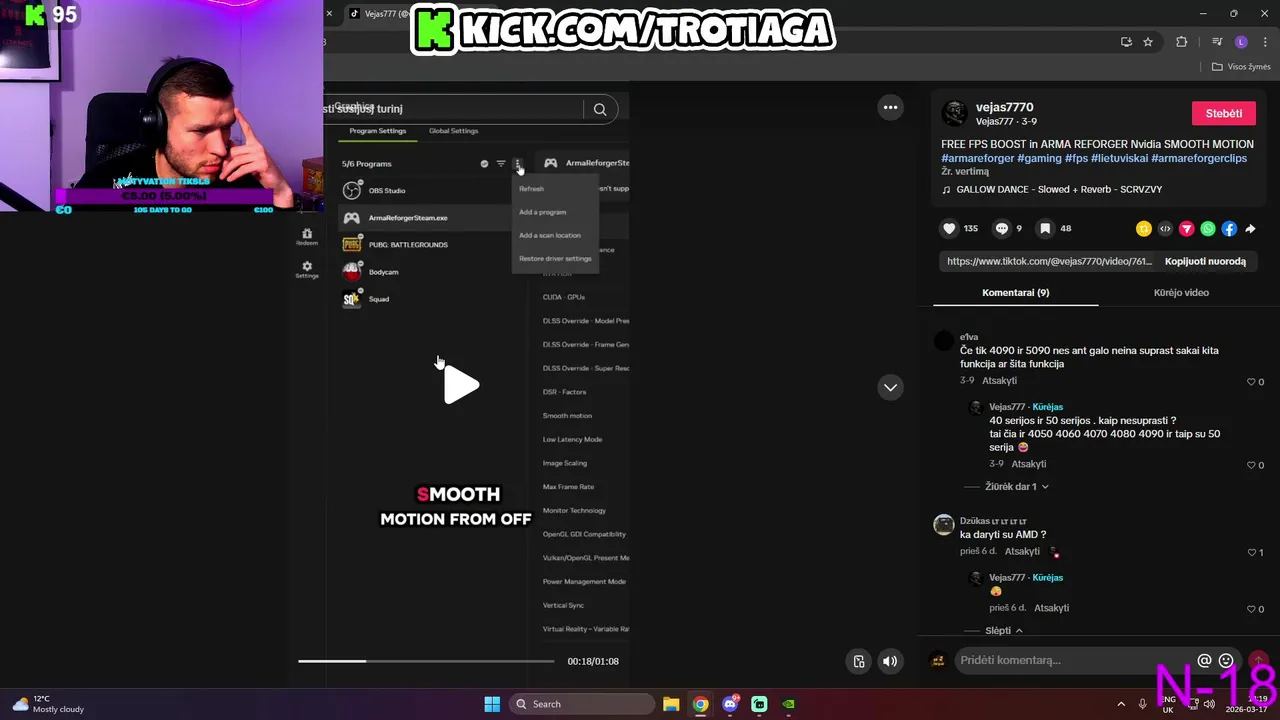Like the Vejas777 reply about 40 serijos
The width and height of the screenshot is (1280, 720).
tap(1251, 465)
